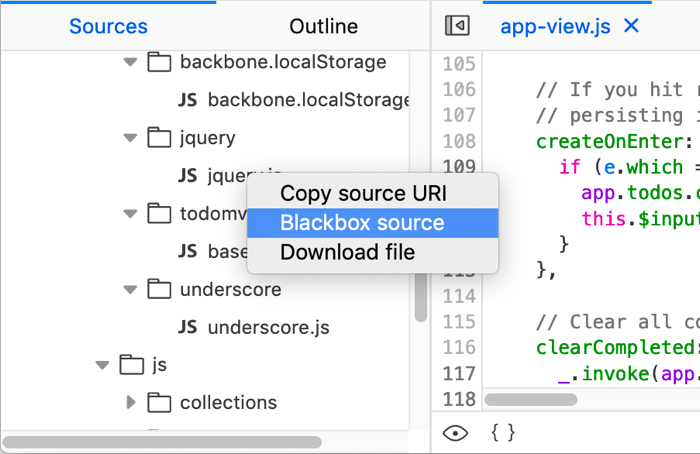Collapse the underscore folder arrow
Screen dimensions: 700x454
(130, 289)
